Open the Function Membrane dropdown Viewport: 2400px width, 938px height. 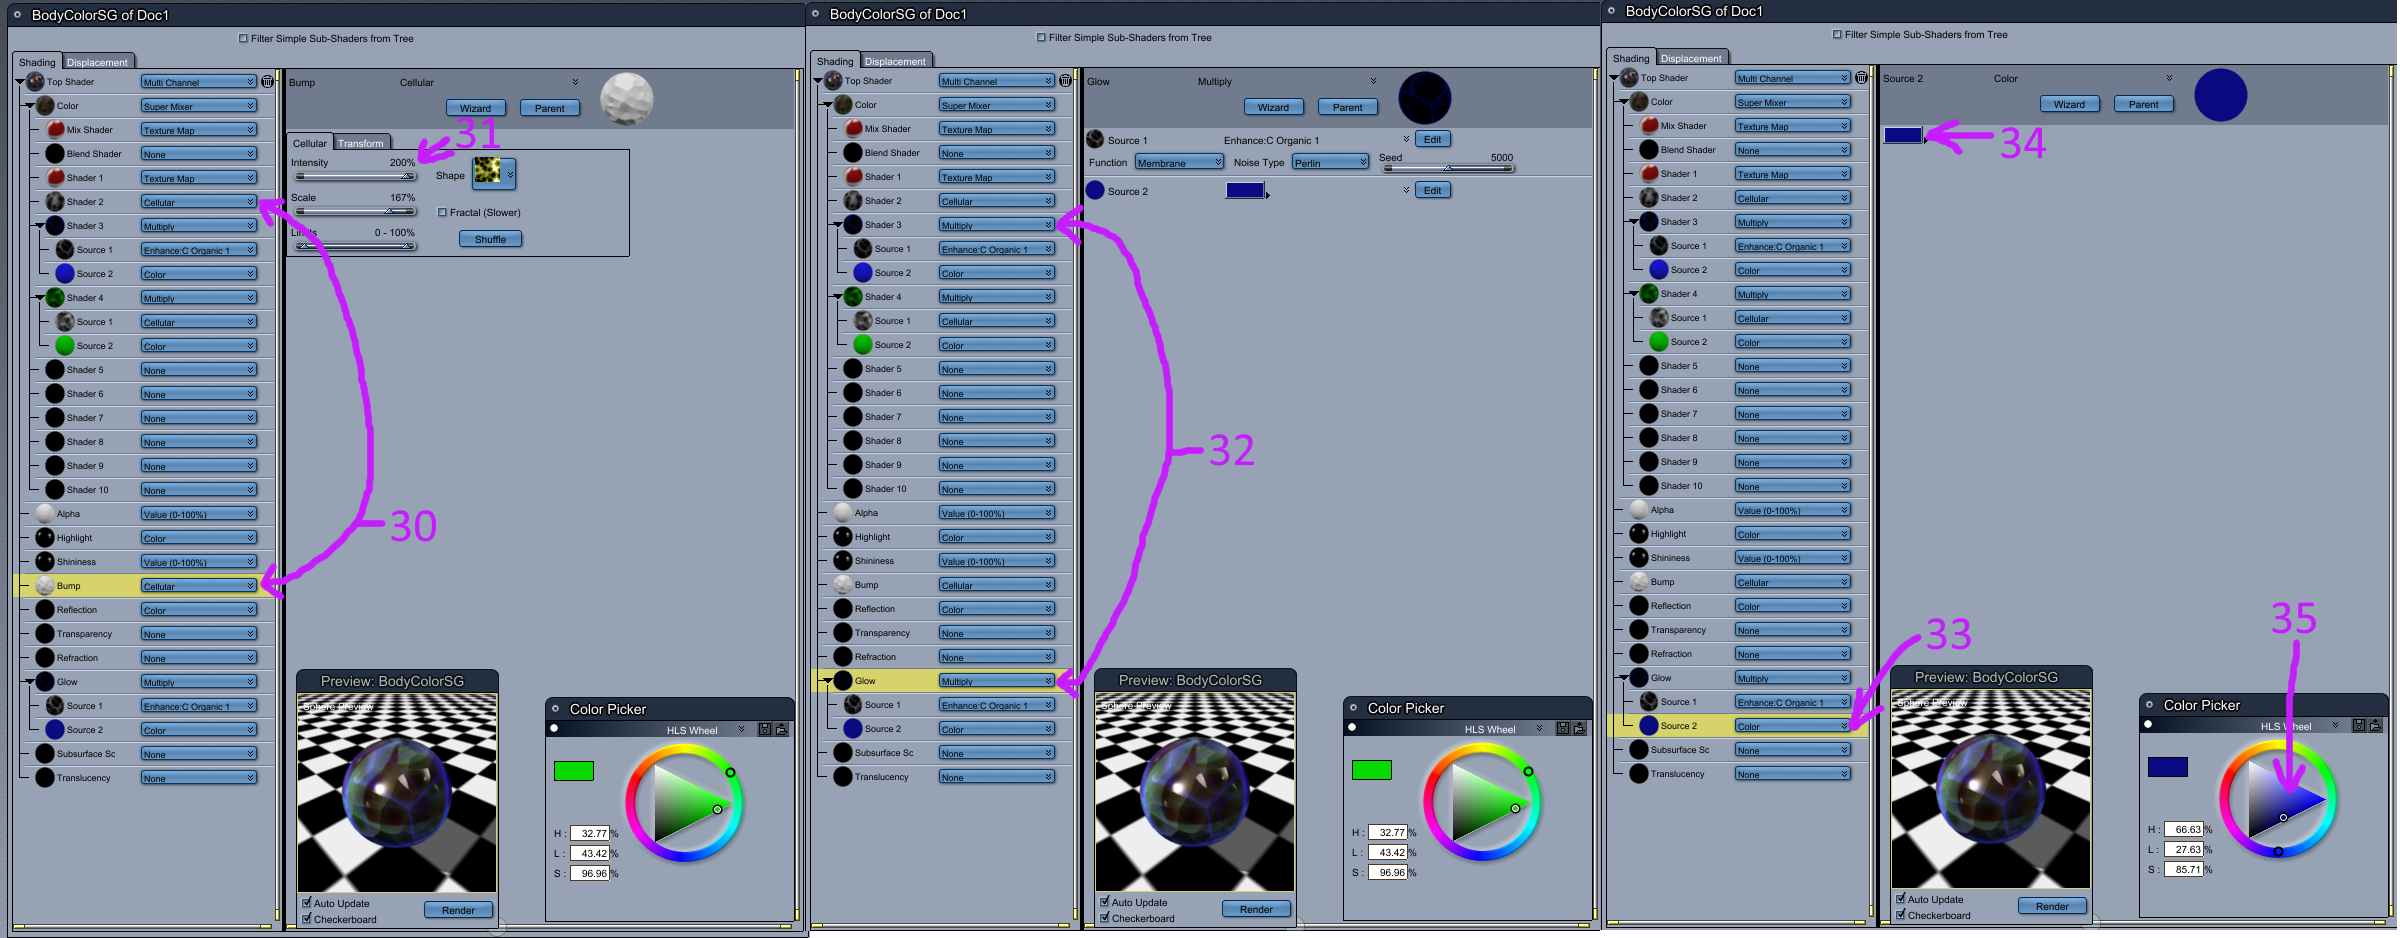[1180, 163]
